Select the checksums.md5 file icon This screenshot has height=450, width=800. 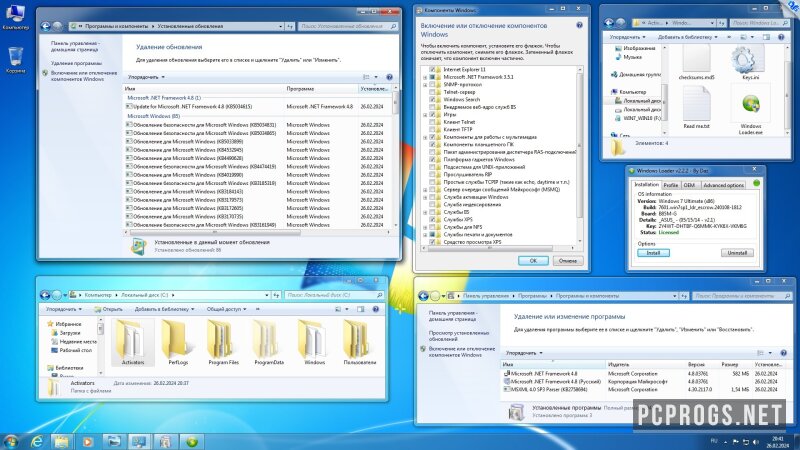point(696,62)
